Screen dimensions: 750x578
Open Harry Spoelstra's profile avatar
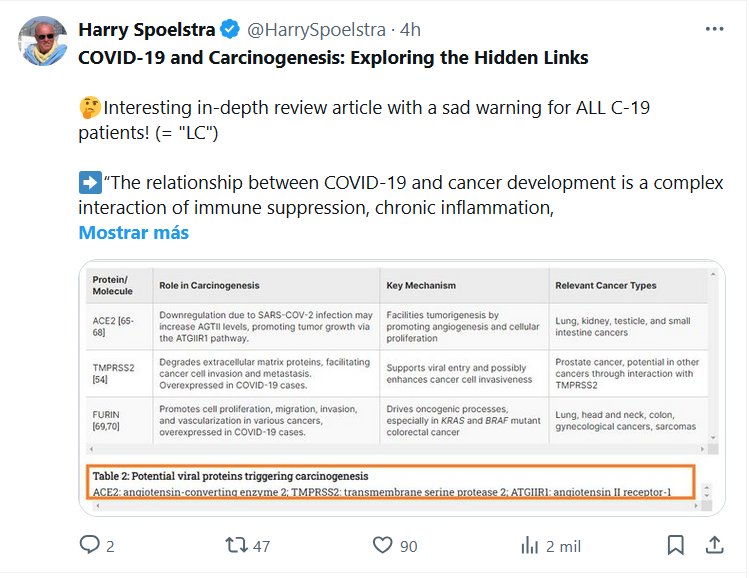click(x=43, y=42)
